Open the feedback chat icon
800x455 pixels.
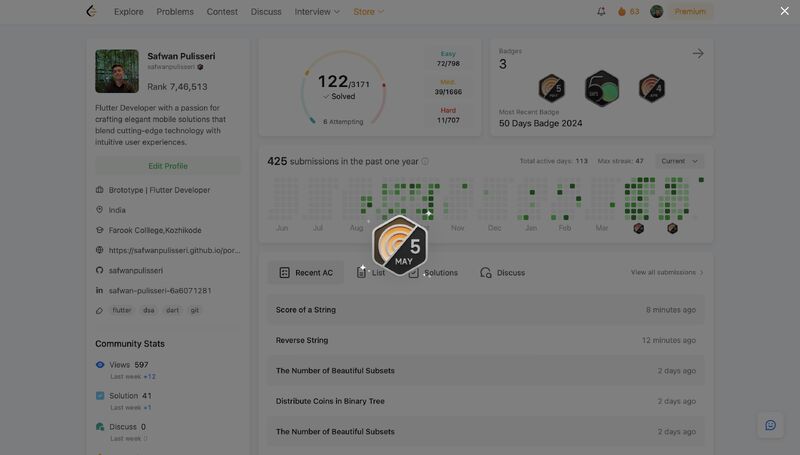[x=770, y=425]
